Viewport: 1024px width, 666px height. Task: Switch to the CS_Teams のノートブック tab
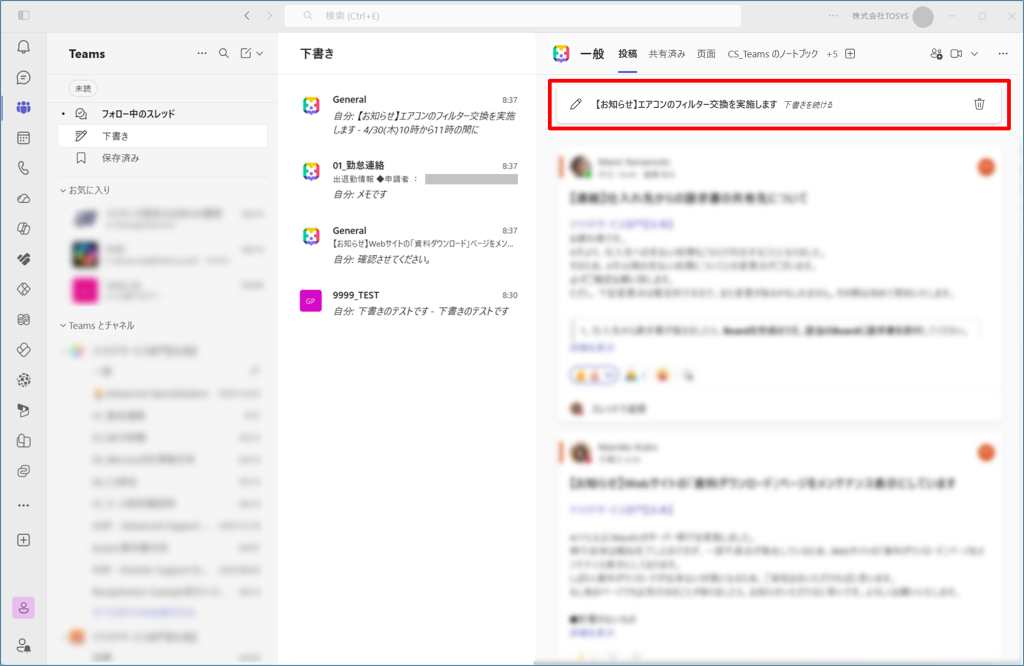coord(772,54)
